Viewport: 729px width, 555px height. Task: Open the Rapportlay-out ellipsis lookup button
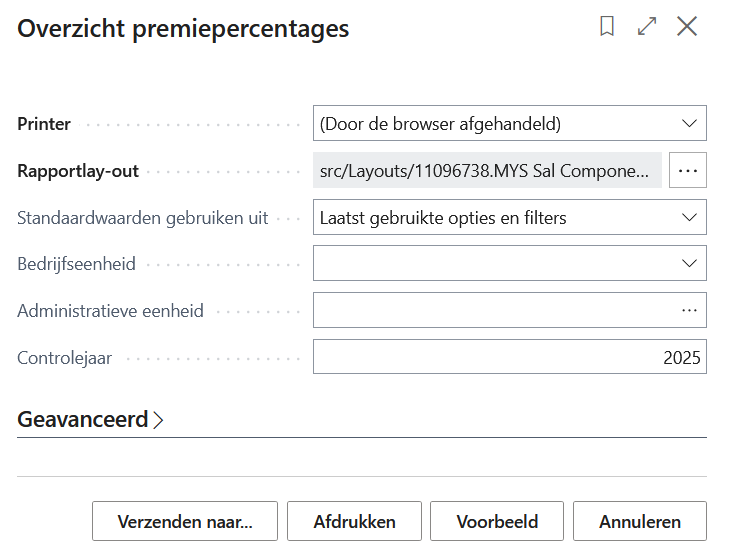(687, 171)
